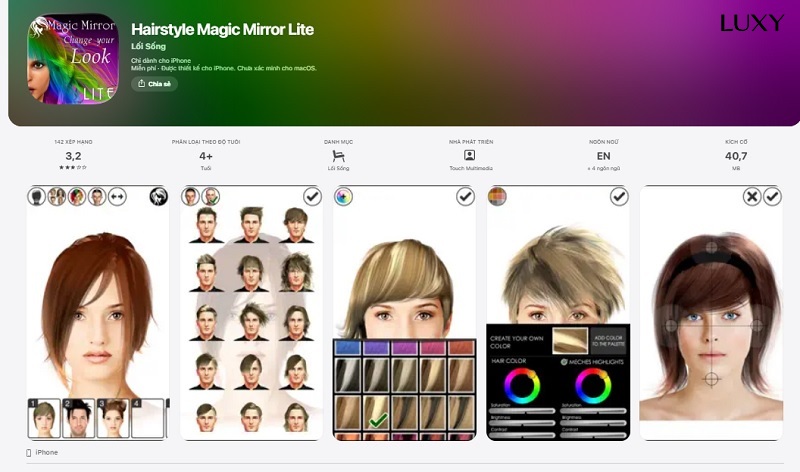Click the male face icon in the men's hairstyles screenshot

coord(190,196)
